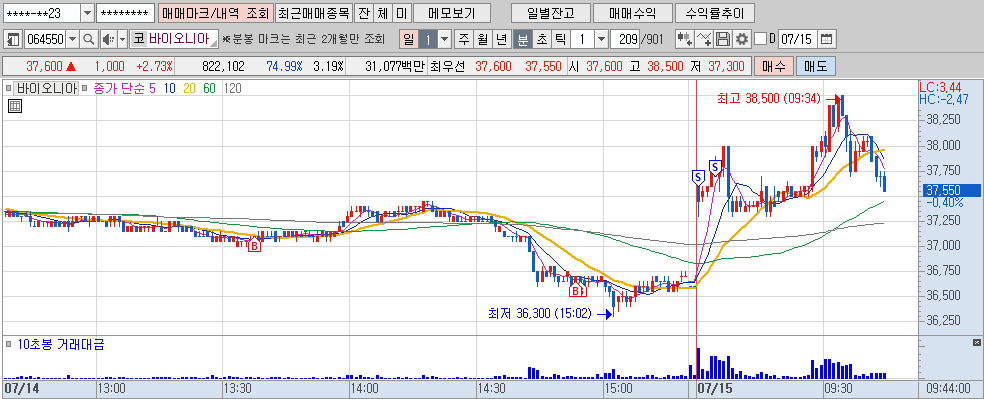Select the 잔 tab button
This screenshot has width=984, height=399.
click(x=363, y=13)
